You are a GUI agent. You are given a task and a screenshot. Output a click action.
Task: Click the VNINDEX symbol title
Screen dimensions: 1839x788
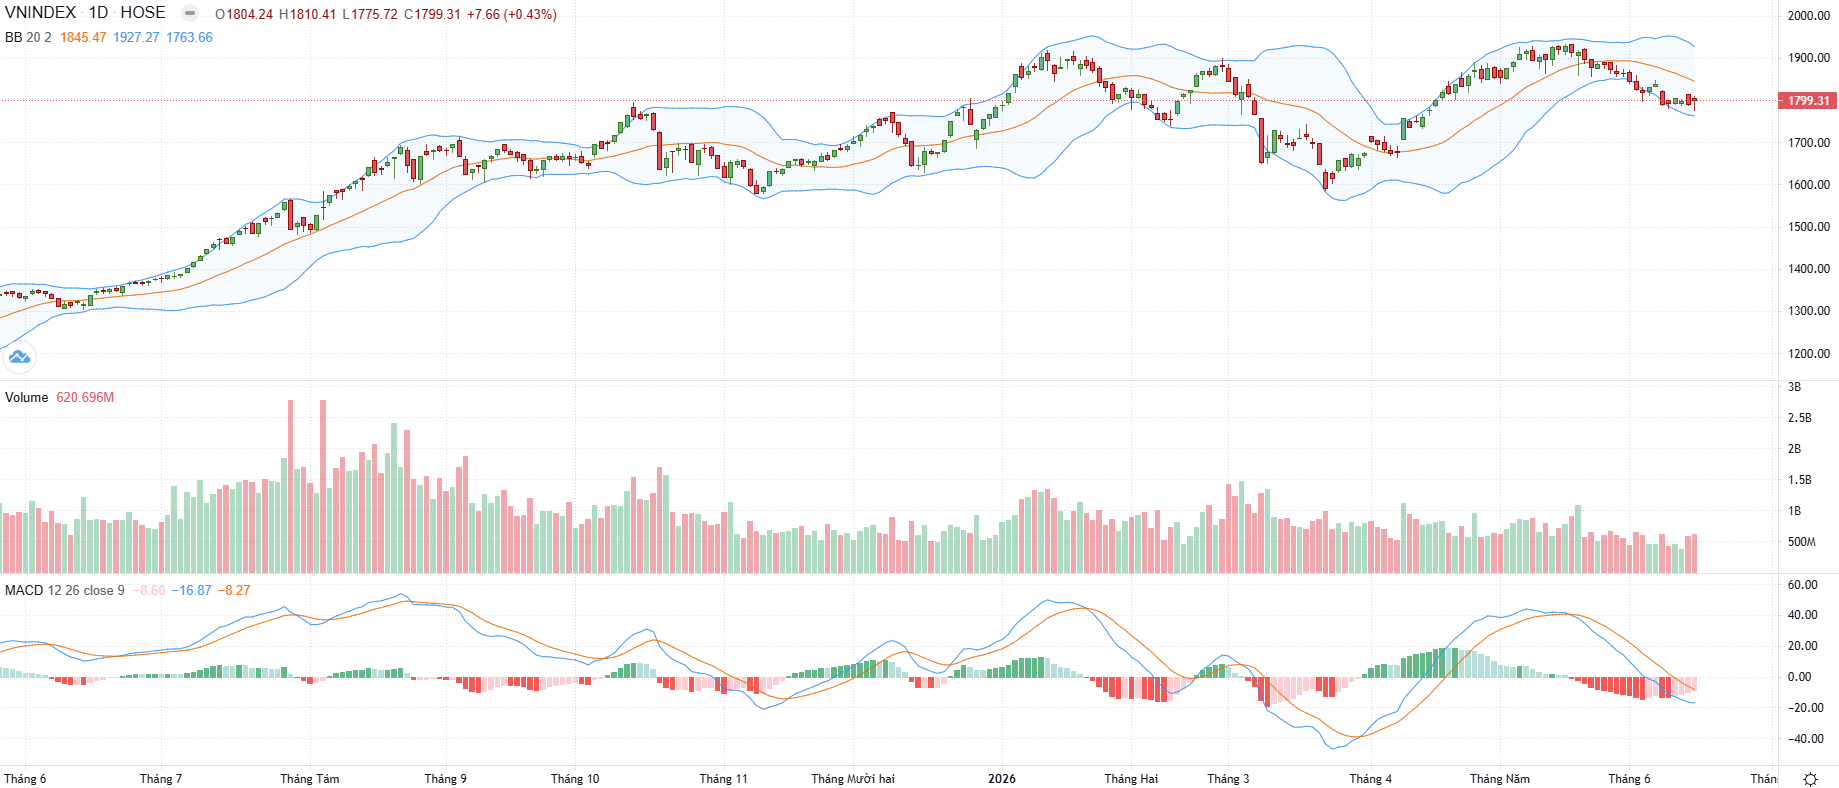pos(40,13)
